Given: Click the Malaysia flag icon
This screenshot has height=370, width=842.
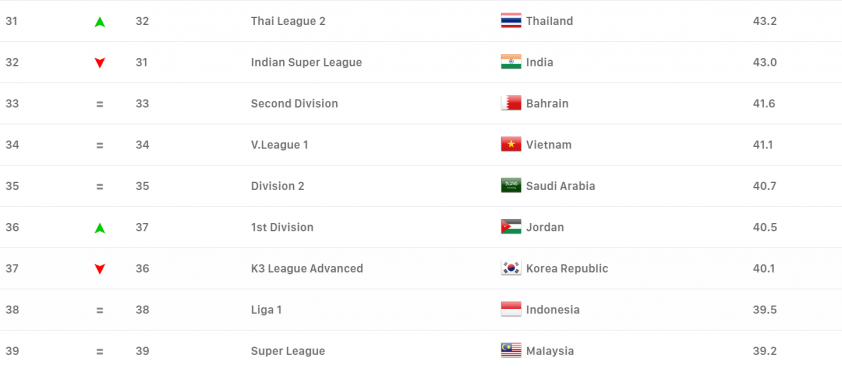Looking at the screenshot, I should coord(511,351).
